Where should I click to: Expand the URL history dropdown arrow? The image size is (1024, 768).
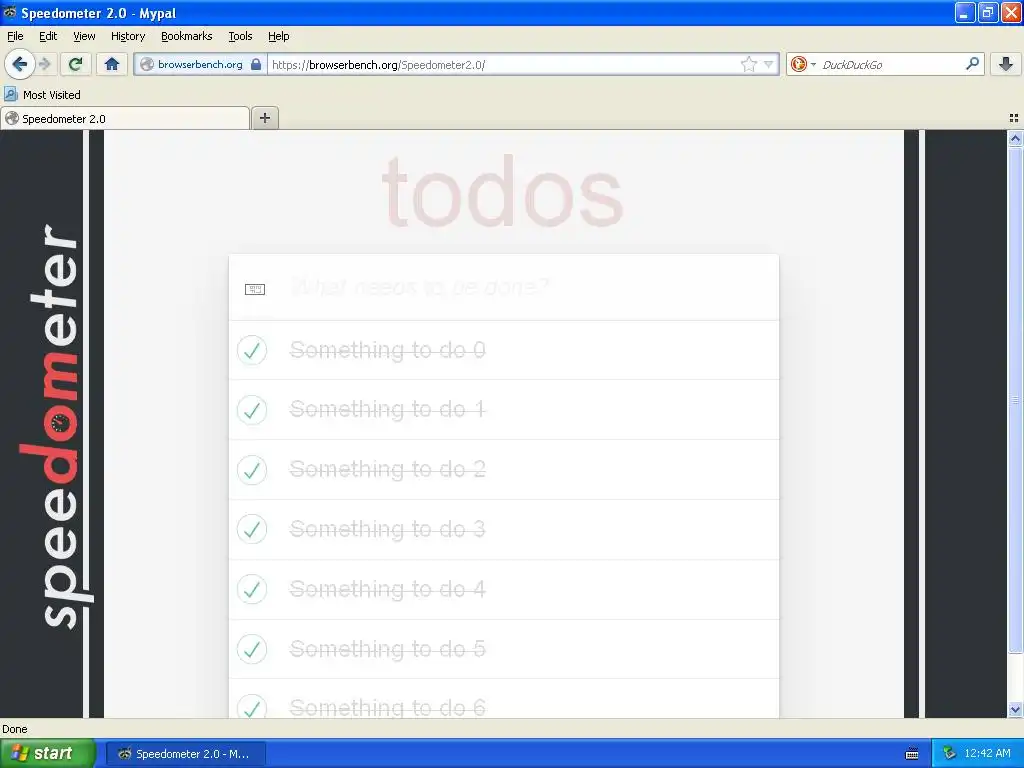coord(769,64)
